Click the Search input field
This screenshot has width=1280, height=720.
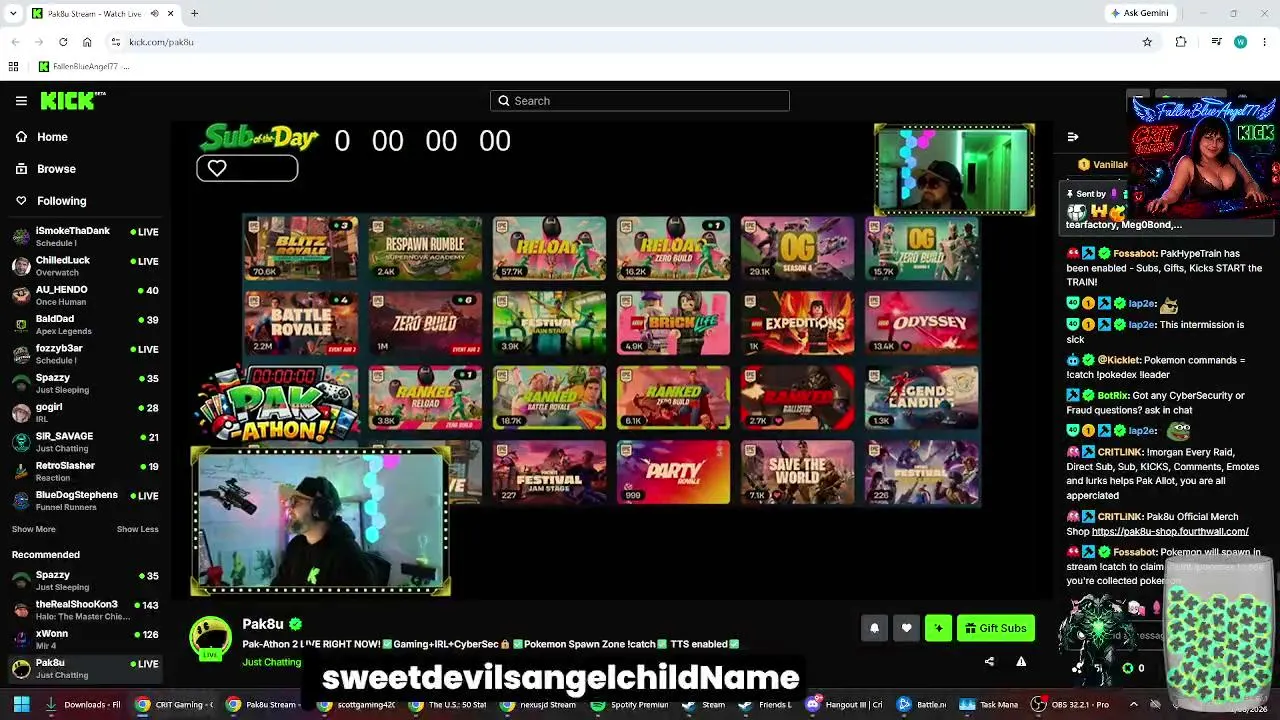[x=640, y=101]
